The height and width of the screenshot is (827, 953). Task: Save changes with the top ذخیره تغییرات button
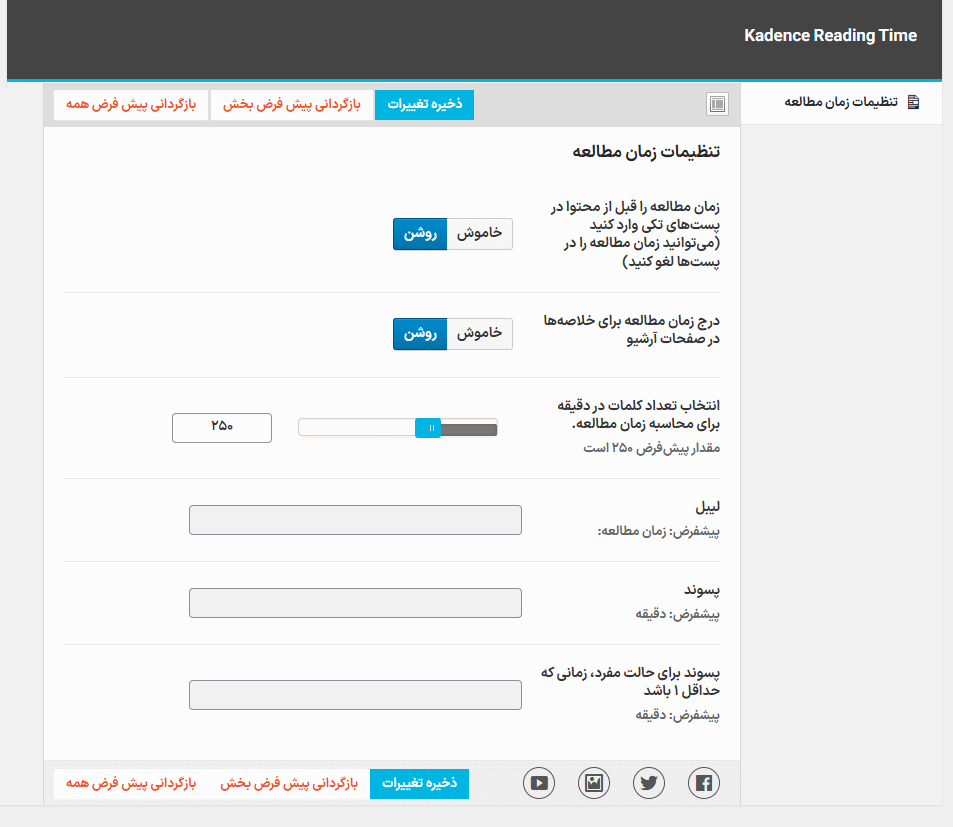pyautogui.click(x=424, y=104)
